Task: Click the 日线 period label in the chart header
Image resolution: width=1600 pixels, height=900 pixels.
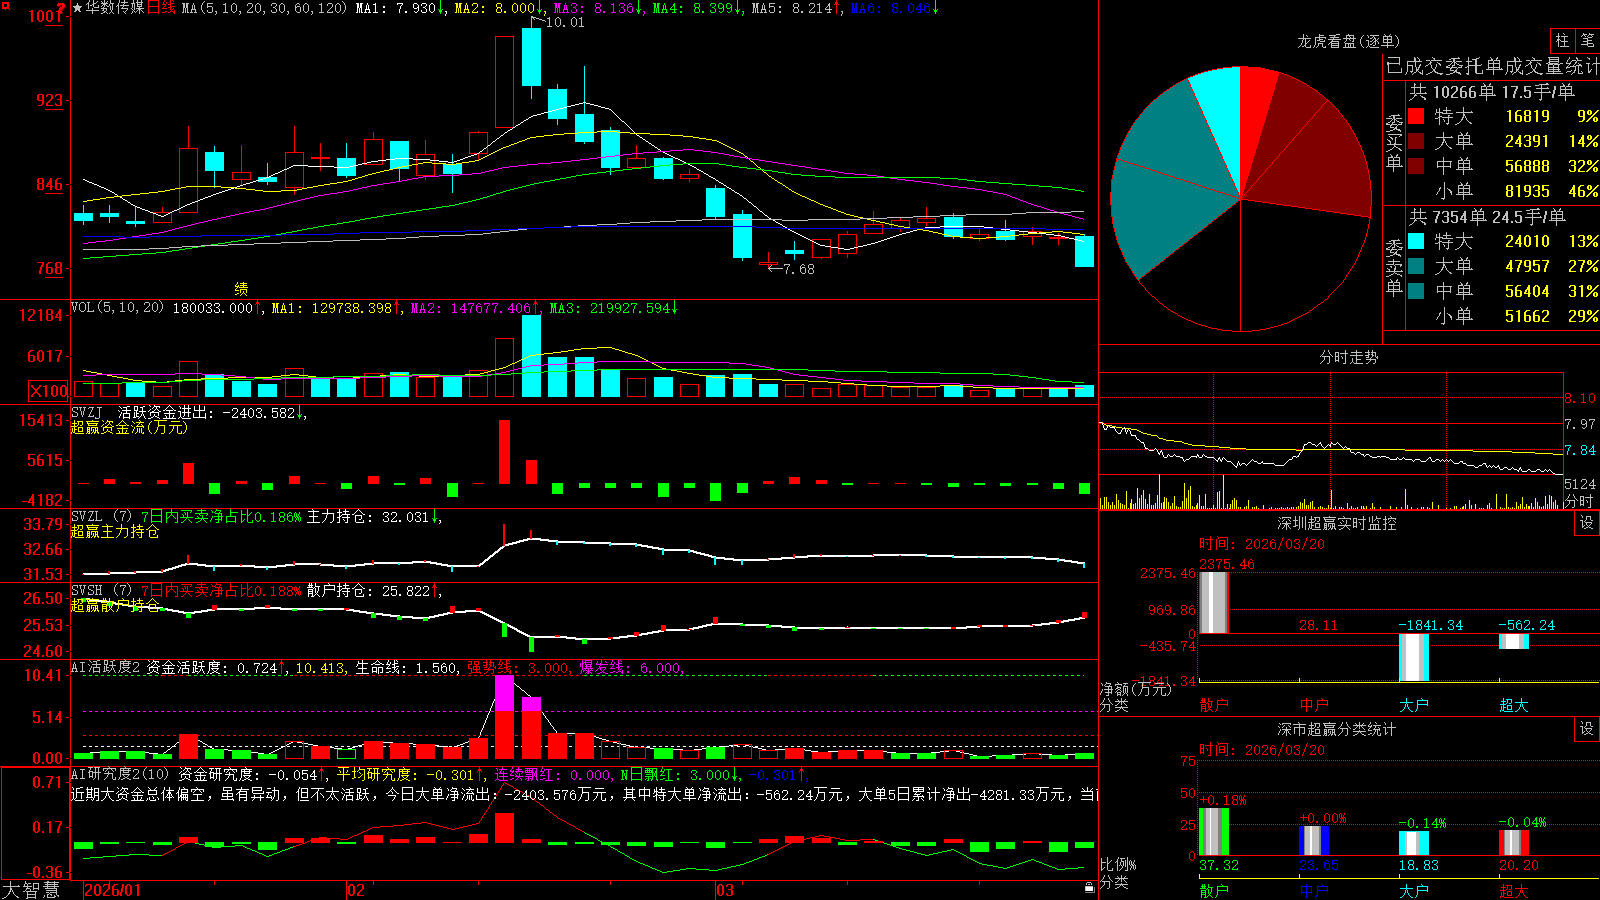Action: tap(161, 8)
